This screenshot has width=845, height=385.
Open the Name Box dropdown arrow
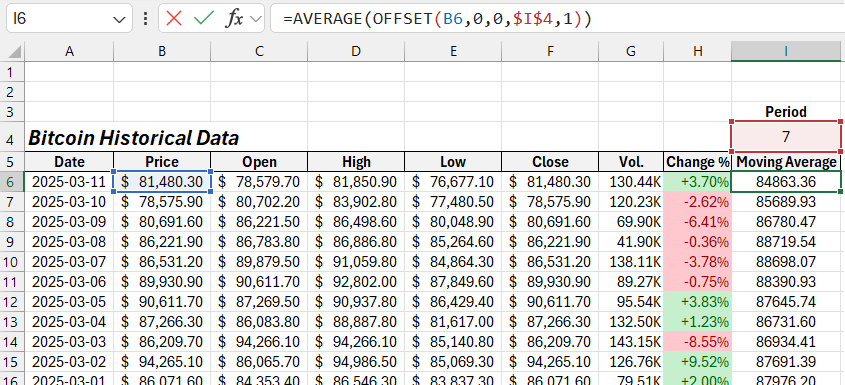(x=119, y=19)
